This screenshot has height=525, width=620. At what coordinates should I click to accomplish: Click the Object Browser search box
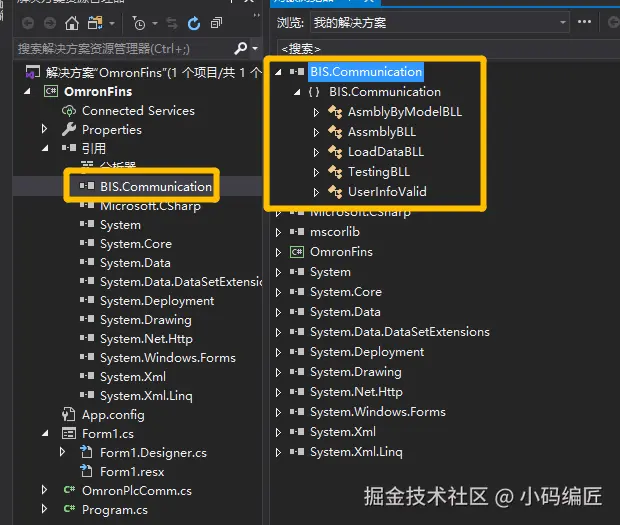(x=448, y=49)
